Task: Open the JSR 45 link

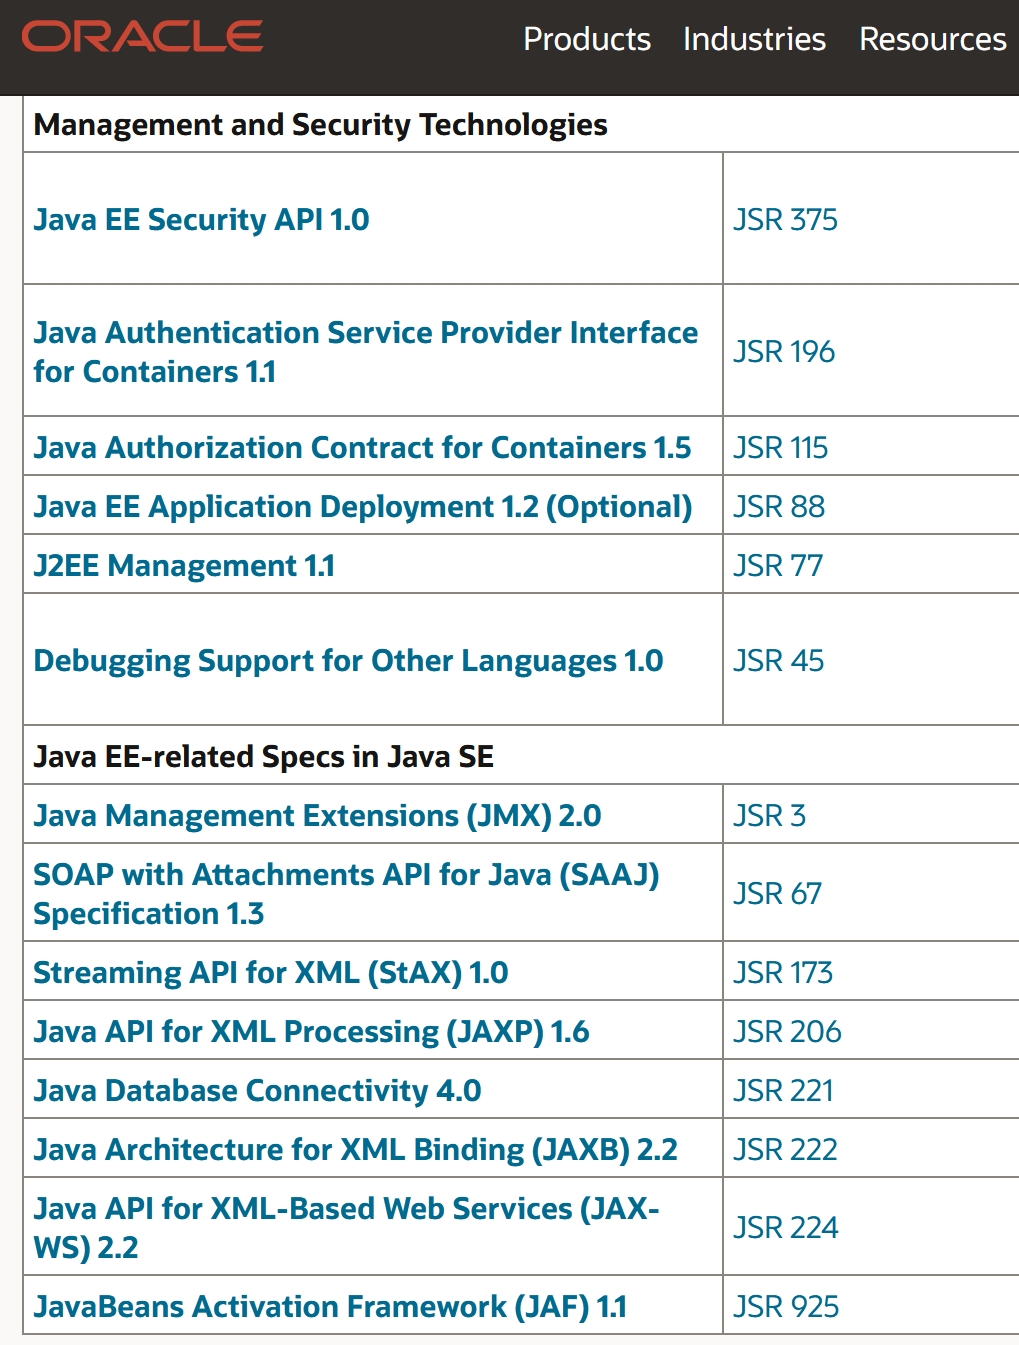Action: tap(778, 660)
